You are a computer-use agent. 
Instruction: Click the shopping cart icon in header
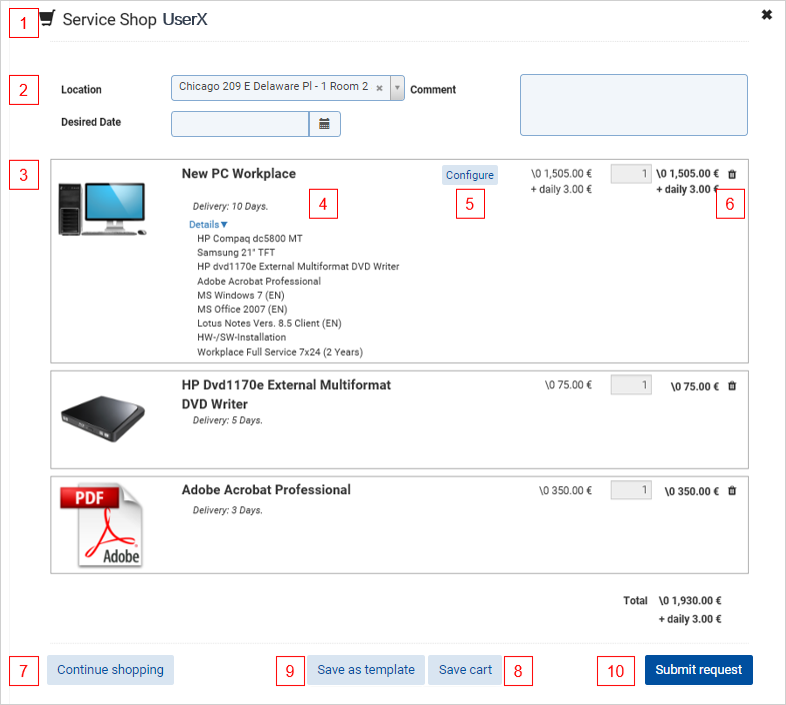point(47,18)
